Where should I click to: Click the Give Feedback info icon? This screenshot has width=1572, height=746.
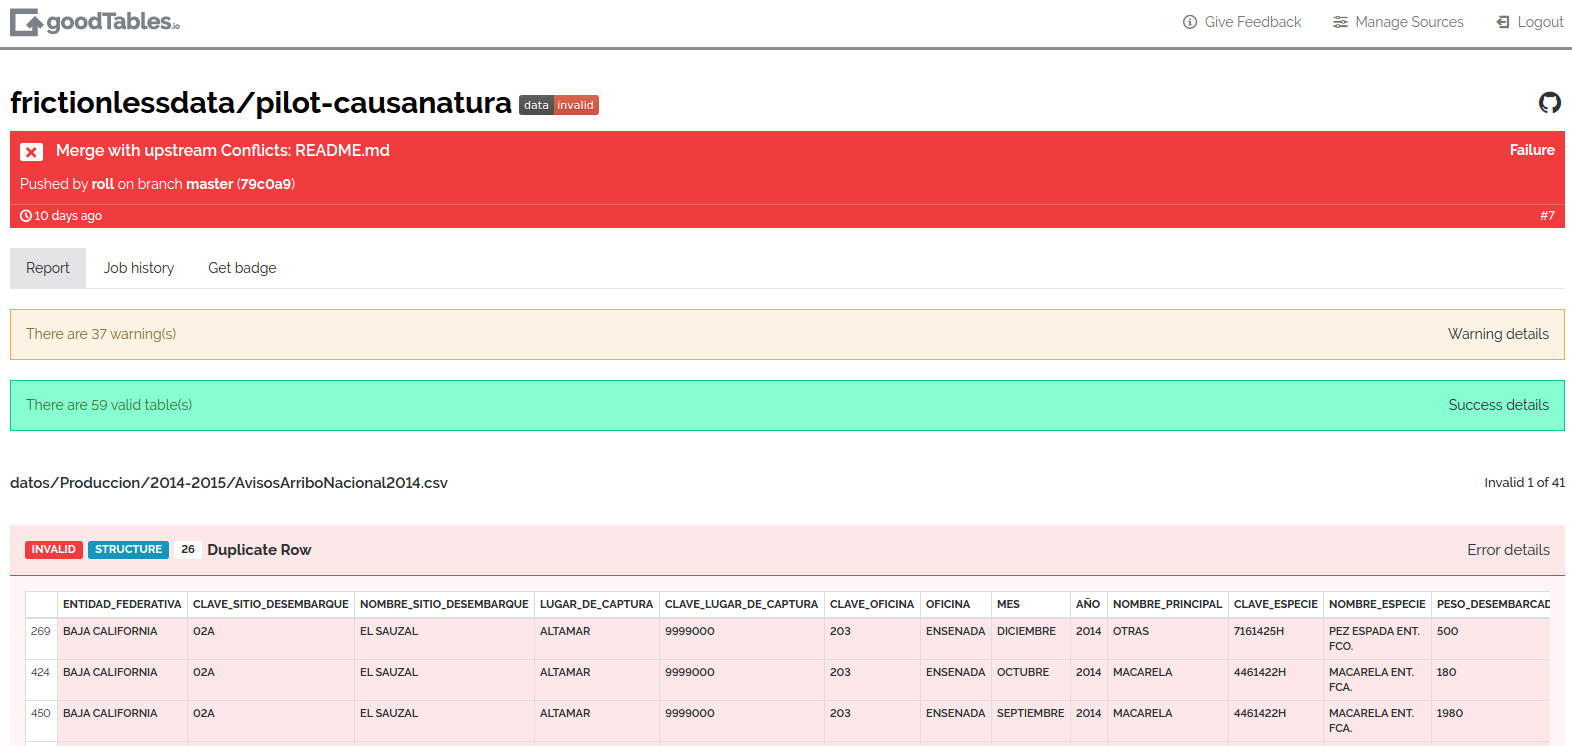1190,22
